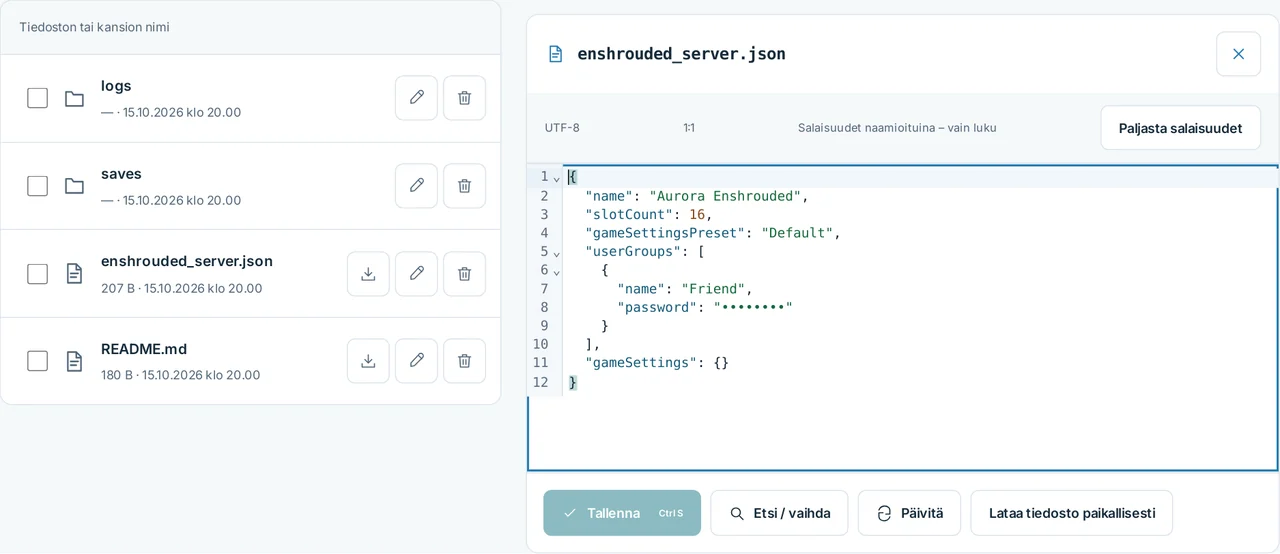Delete the saves folder
This screenshot has width=1280, height=554.
(x=464, y=186)
